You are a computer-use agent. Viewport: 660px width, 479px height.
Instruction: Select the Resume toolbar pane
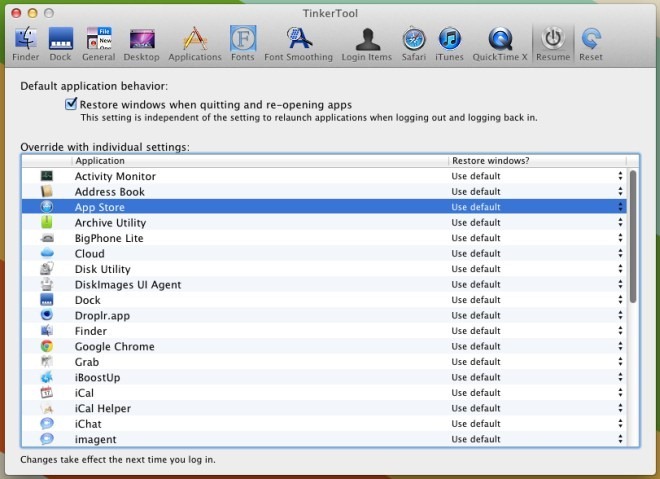(553, 44)
